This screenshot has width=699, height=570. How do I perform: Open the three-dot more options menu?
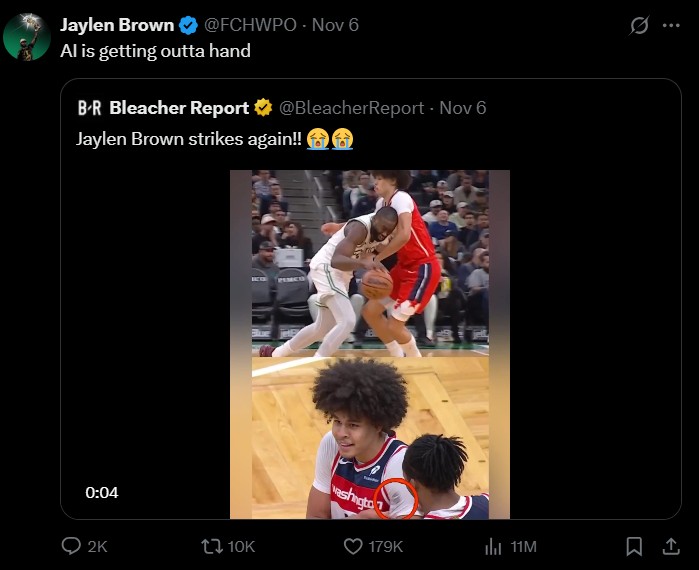click(671, 26)
